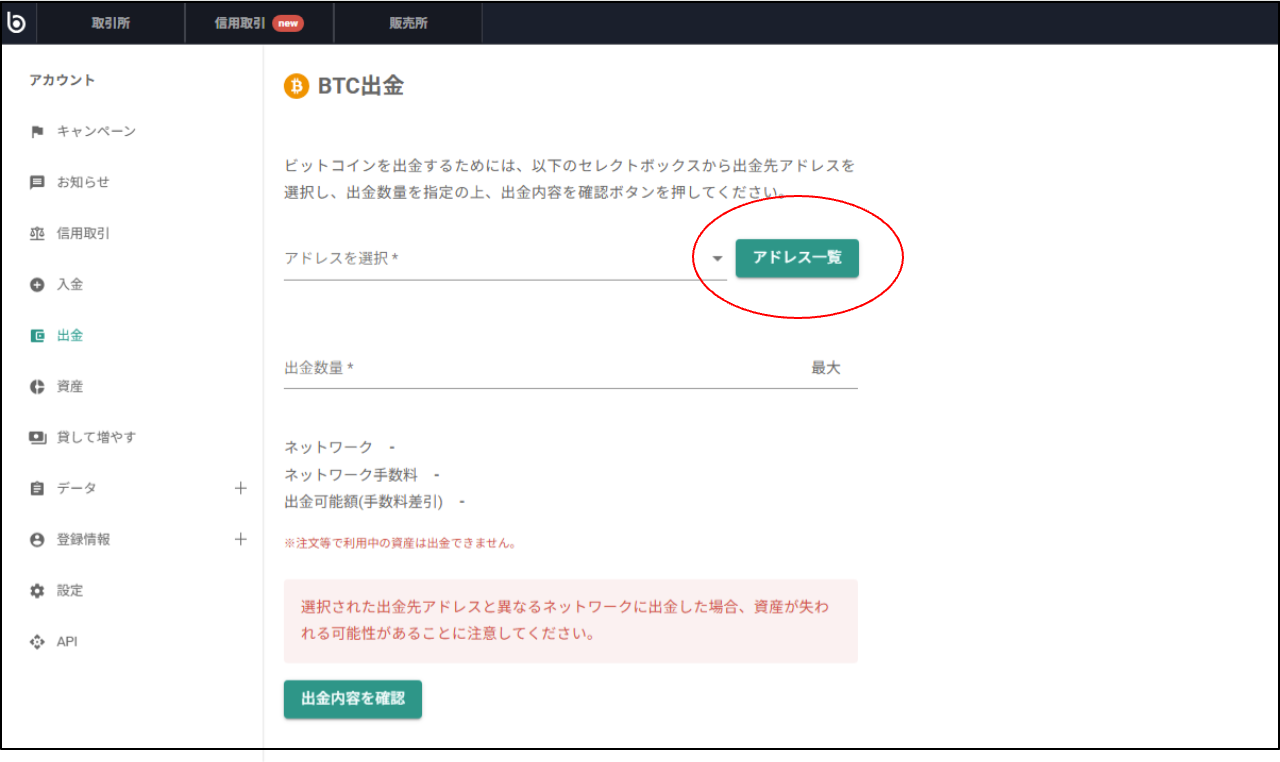Open API via sidebar icon

pyautogui.click(x=38, y=641)
